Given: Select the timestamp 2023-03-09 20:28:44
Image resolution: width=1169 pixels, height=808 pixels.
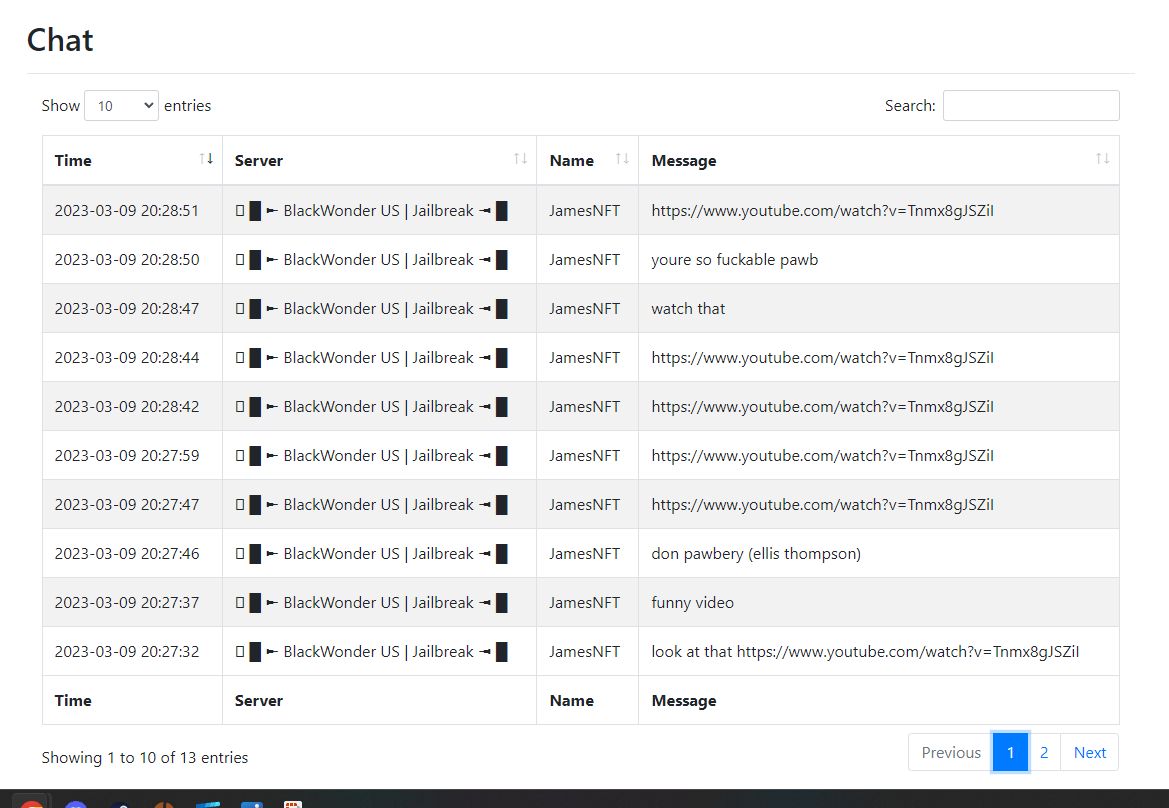Looking at the screenshot, I should 127,359.
